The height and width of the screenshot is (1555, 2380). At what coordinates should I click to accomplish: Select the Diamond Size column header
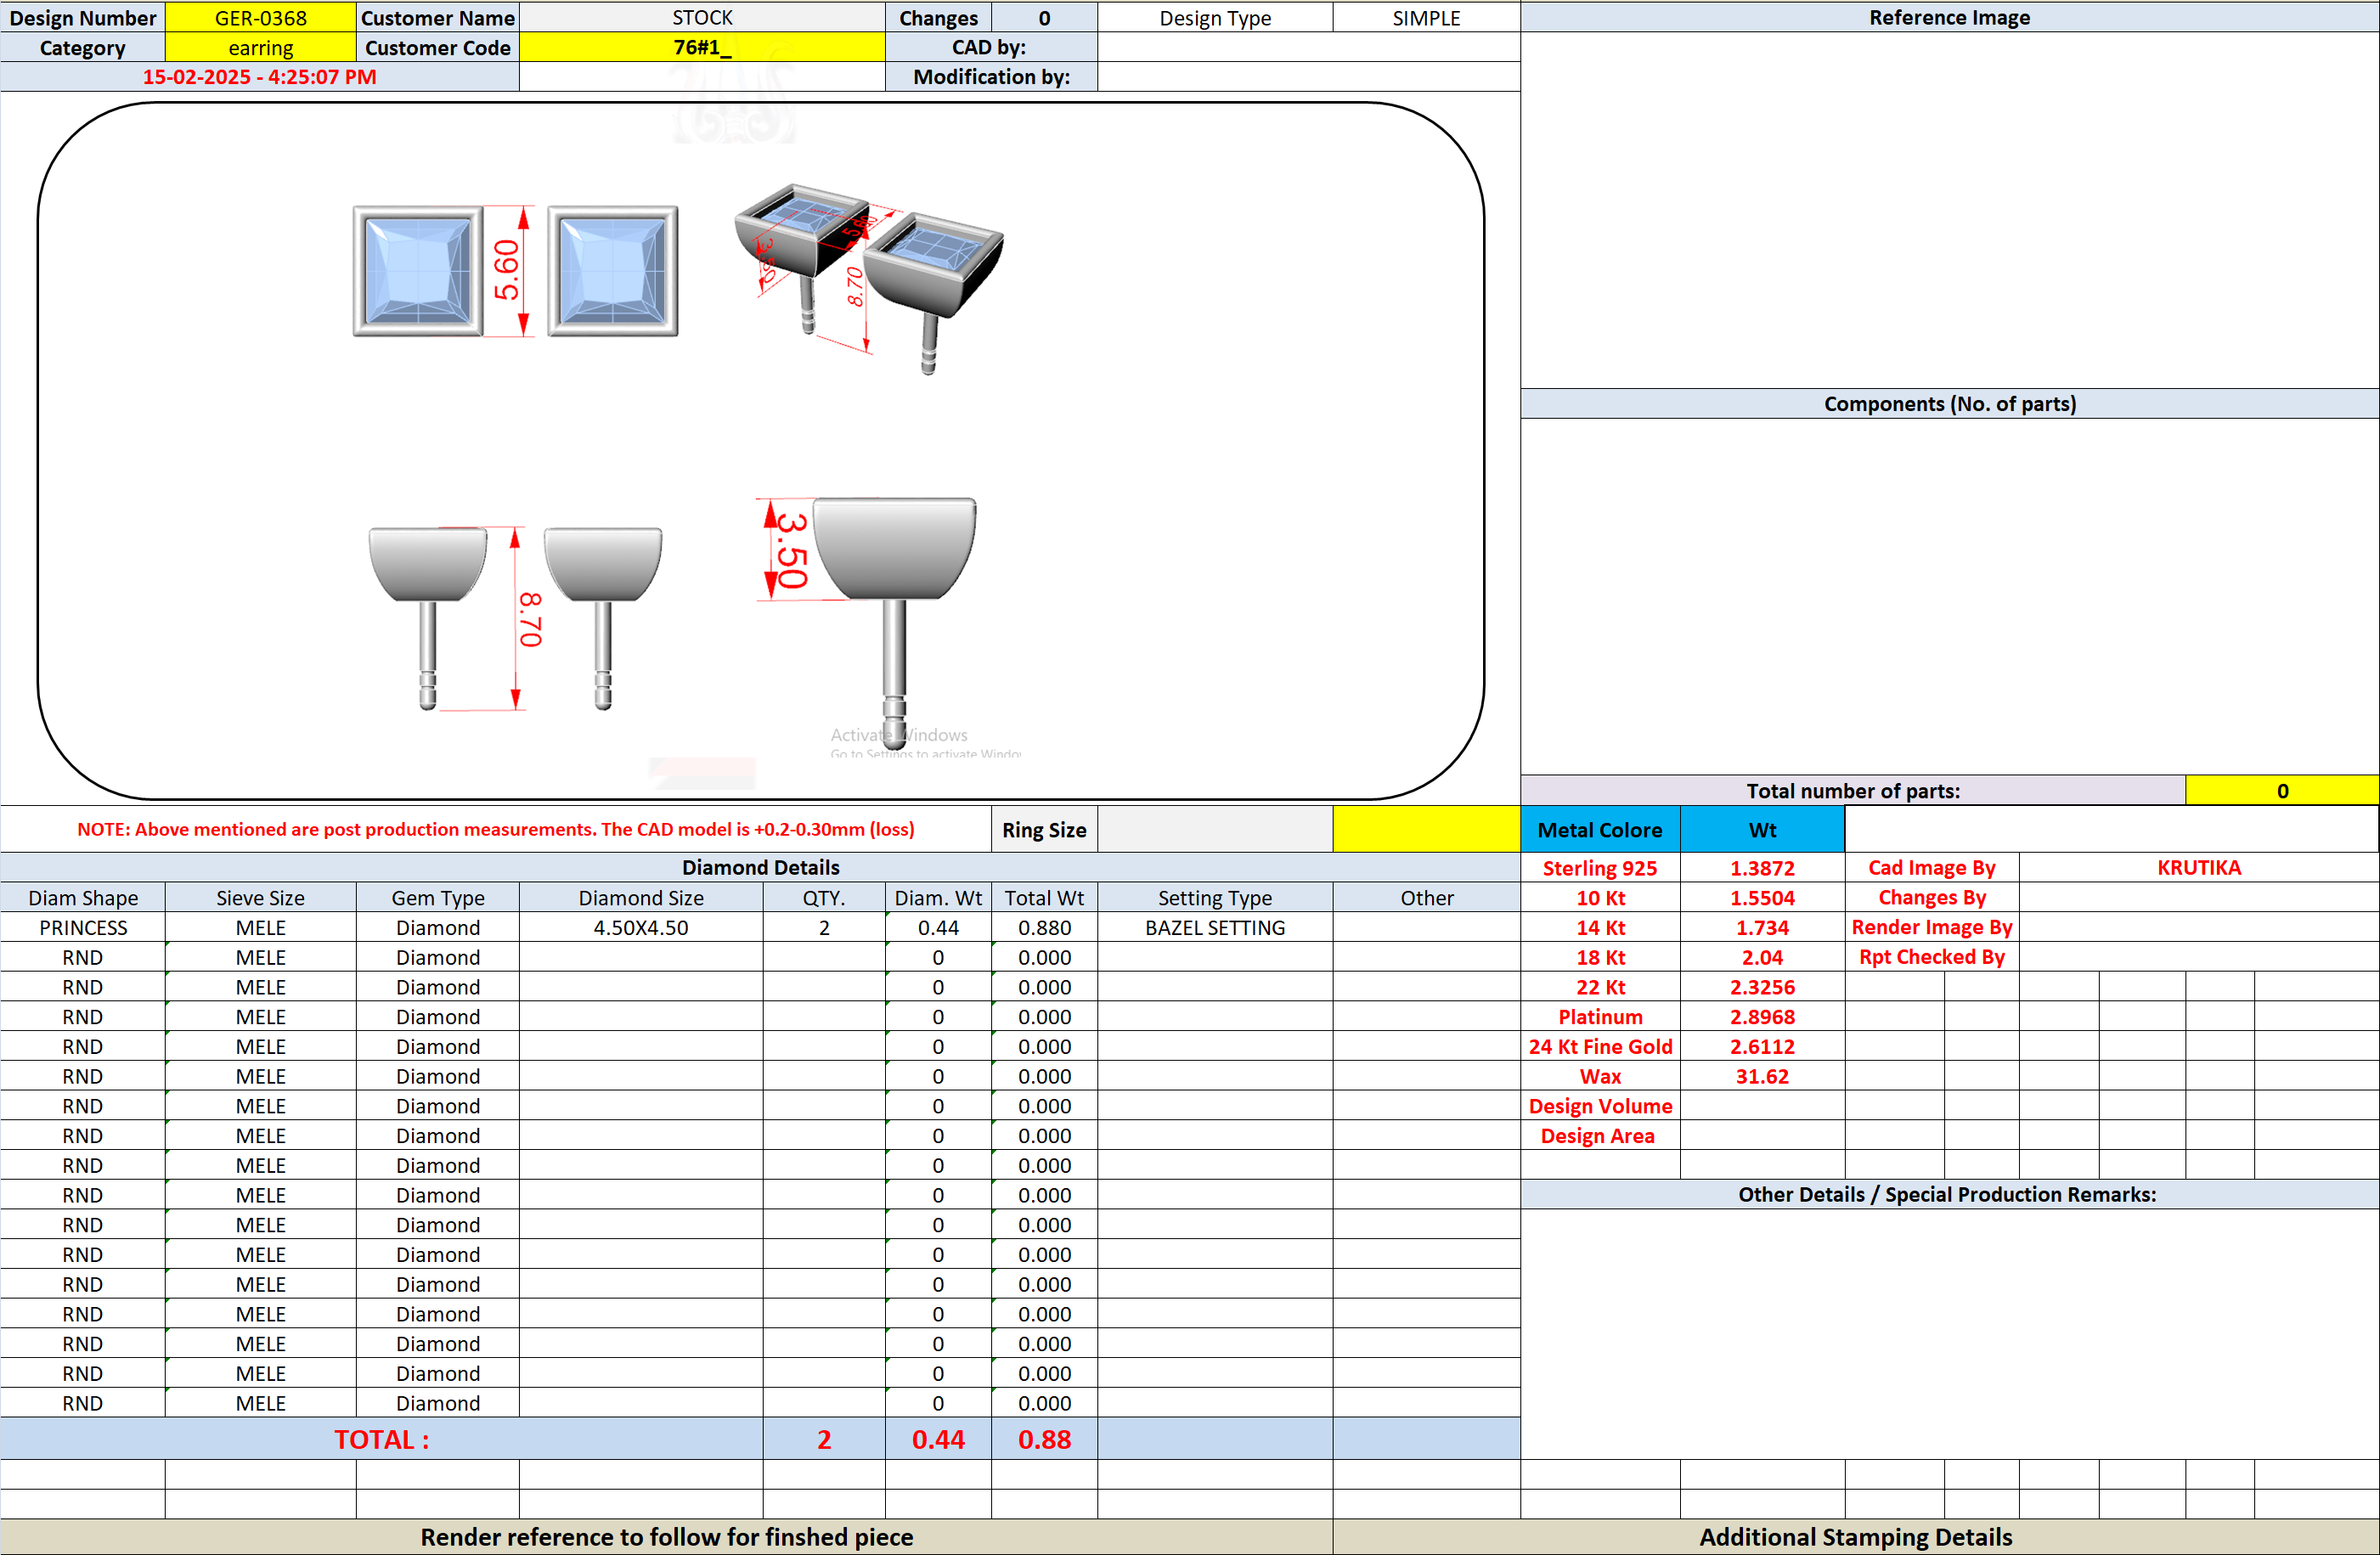[641, 897]
